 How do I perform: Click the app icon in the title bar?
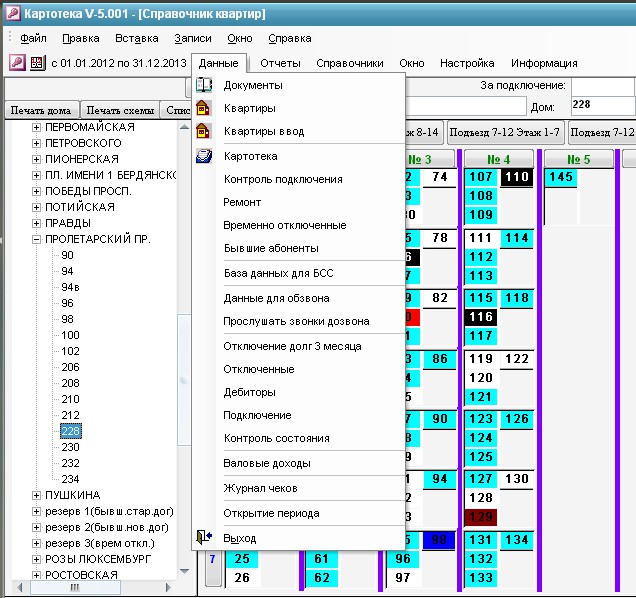click(x=13, y=13)
